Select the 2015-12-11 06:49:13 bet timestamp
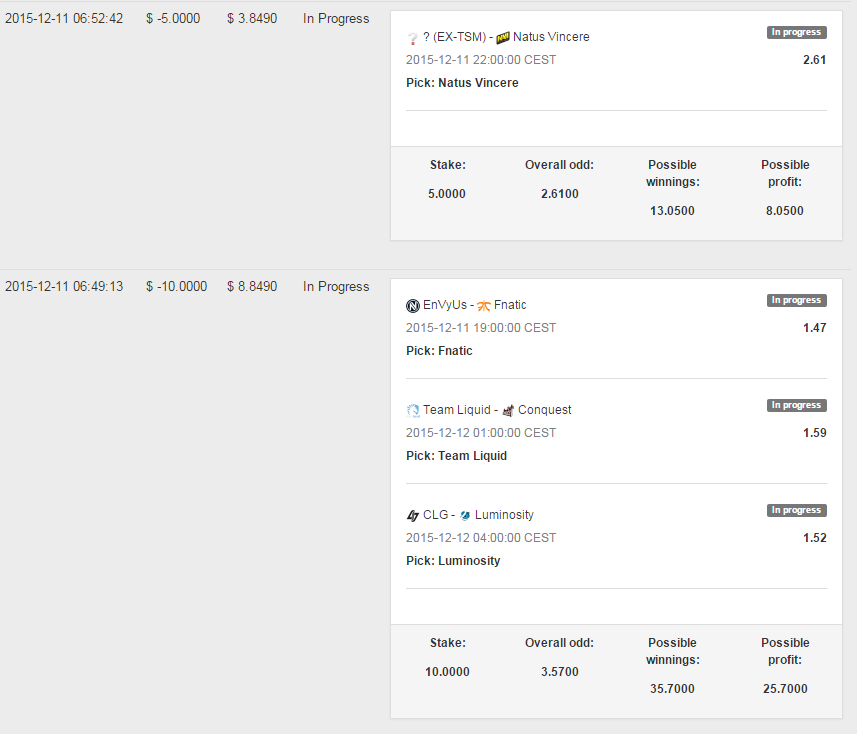This screenshot has width=857, height=734. [64, 286]
